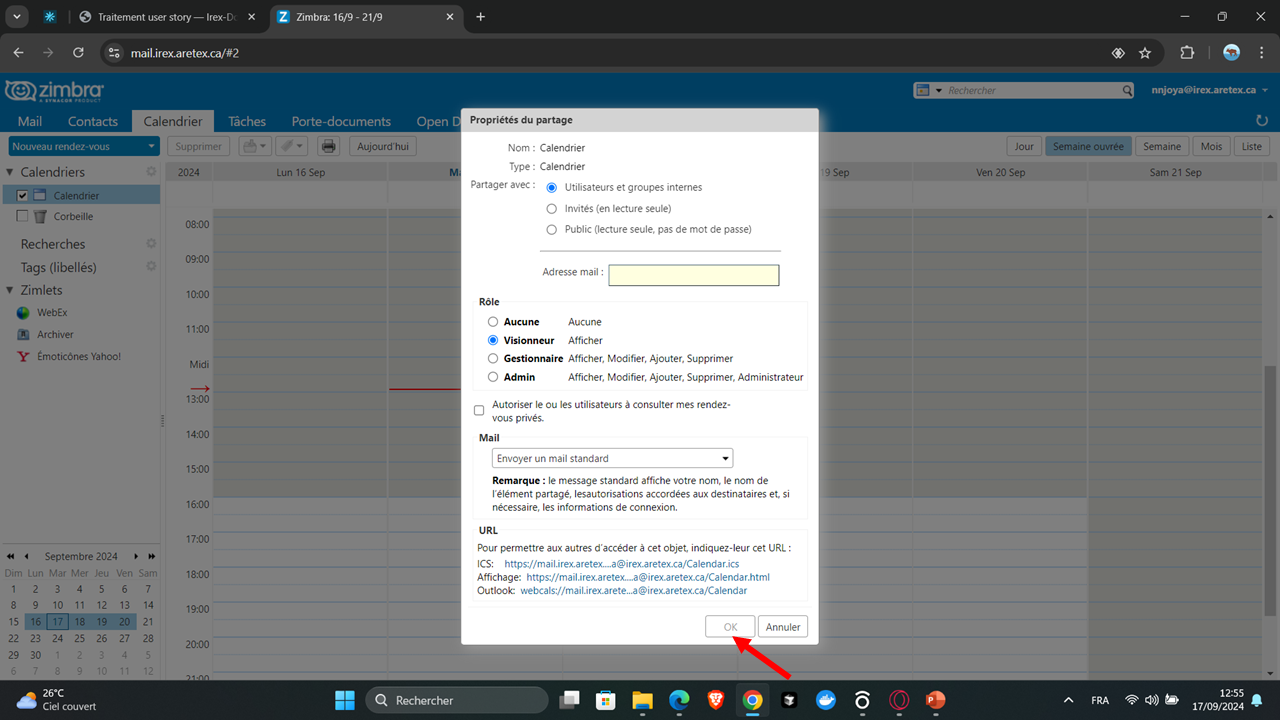The image size is (1280, 720).
Task: Click the Windows Start button
Action: 345,700
